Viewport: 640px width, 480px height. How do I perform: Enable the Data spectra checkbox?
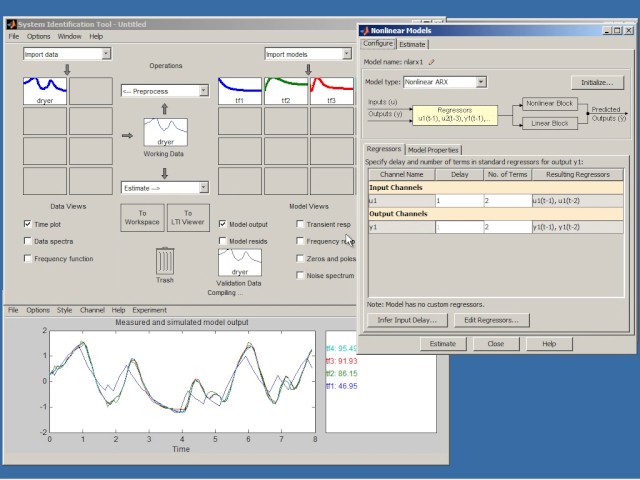click(x=27, y=241)
